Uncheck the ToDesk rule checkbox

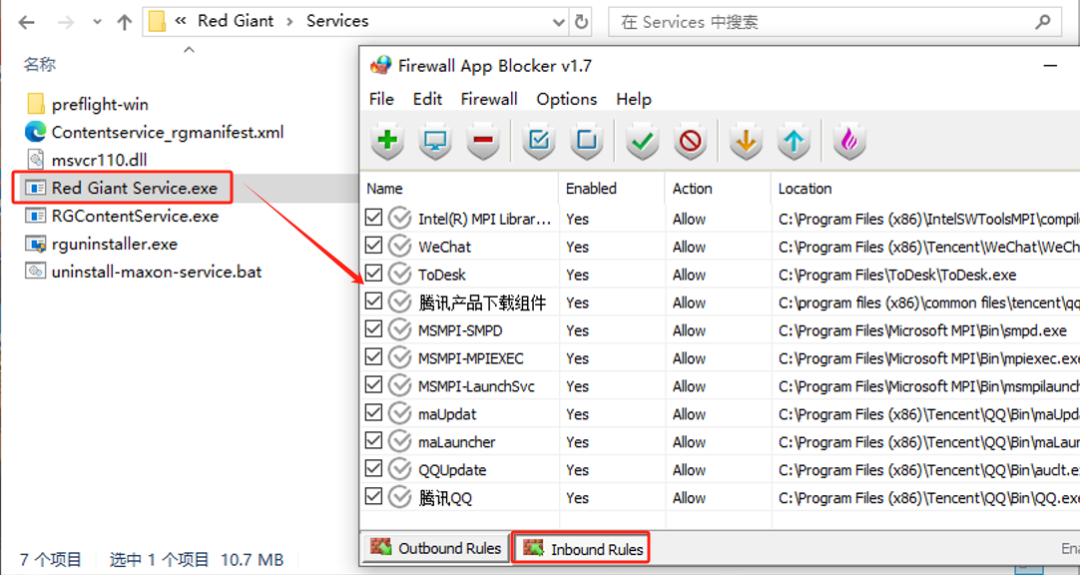pyautogui.click(x=373, y=273)
